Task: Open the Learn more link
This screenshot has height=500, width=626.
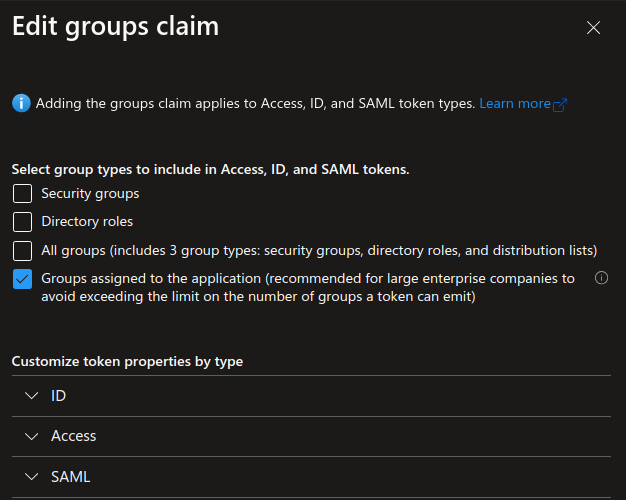Action: tap(514, 103)
